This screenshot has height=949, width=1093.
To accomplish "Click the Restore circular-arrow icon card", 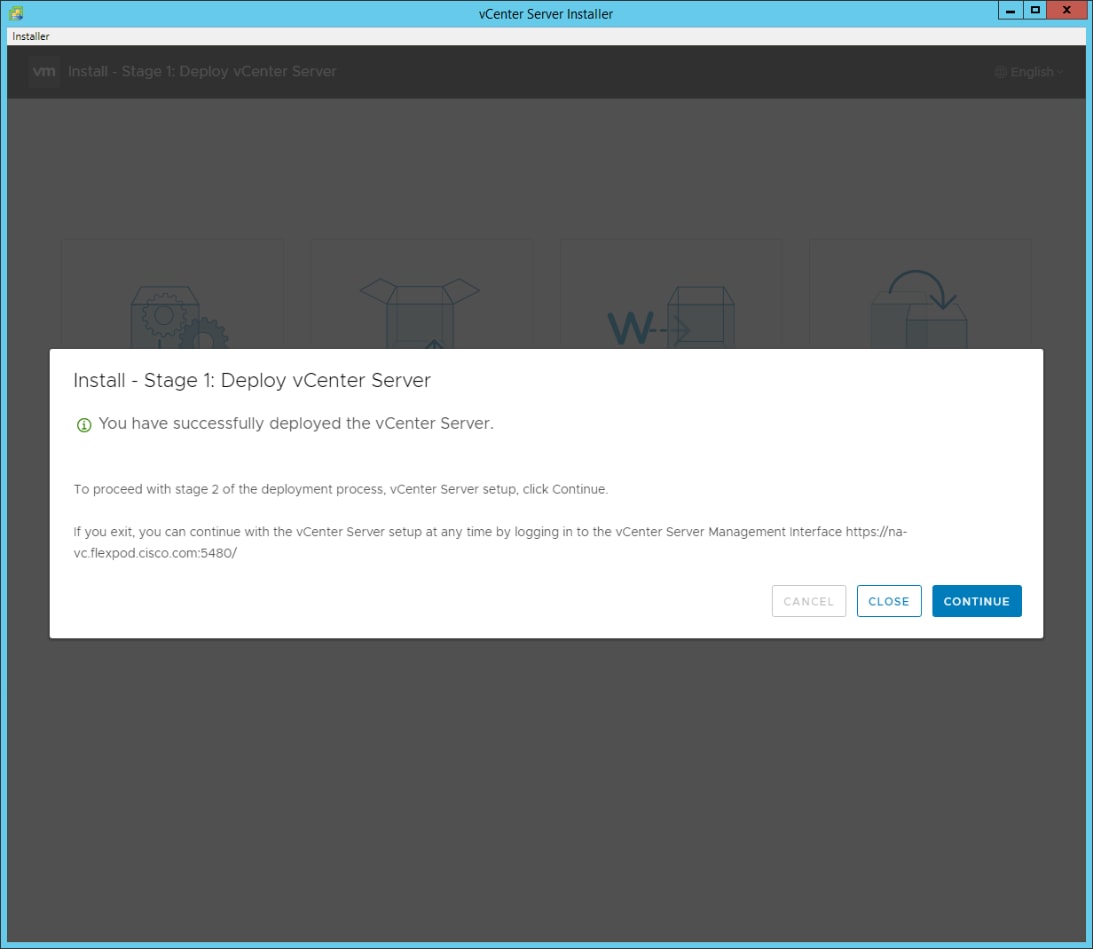I will coord(919,294).
